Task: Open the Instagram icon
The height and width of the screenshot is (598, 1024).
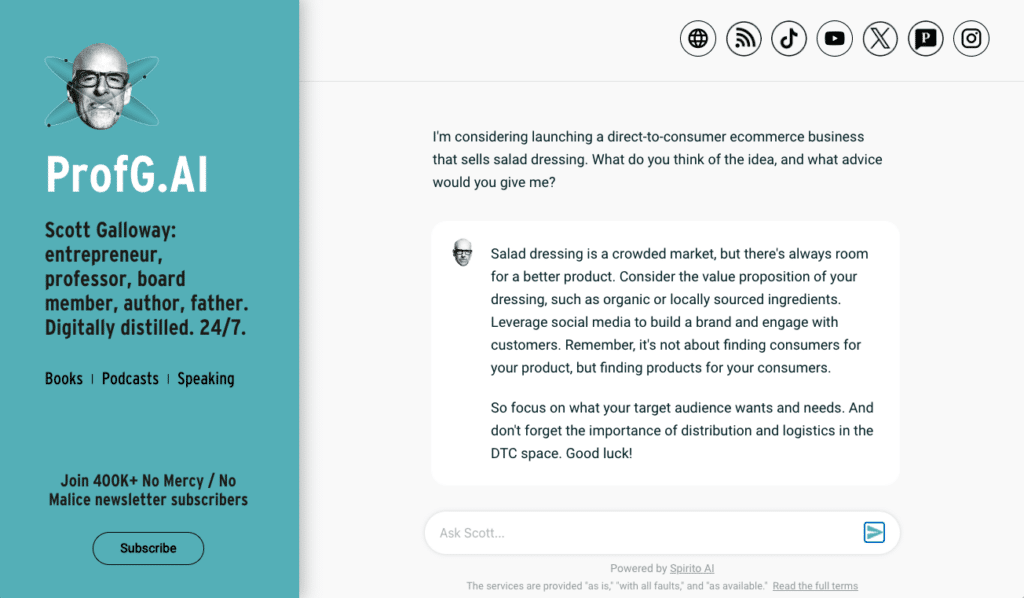Action: [971, 39]
